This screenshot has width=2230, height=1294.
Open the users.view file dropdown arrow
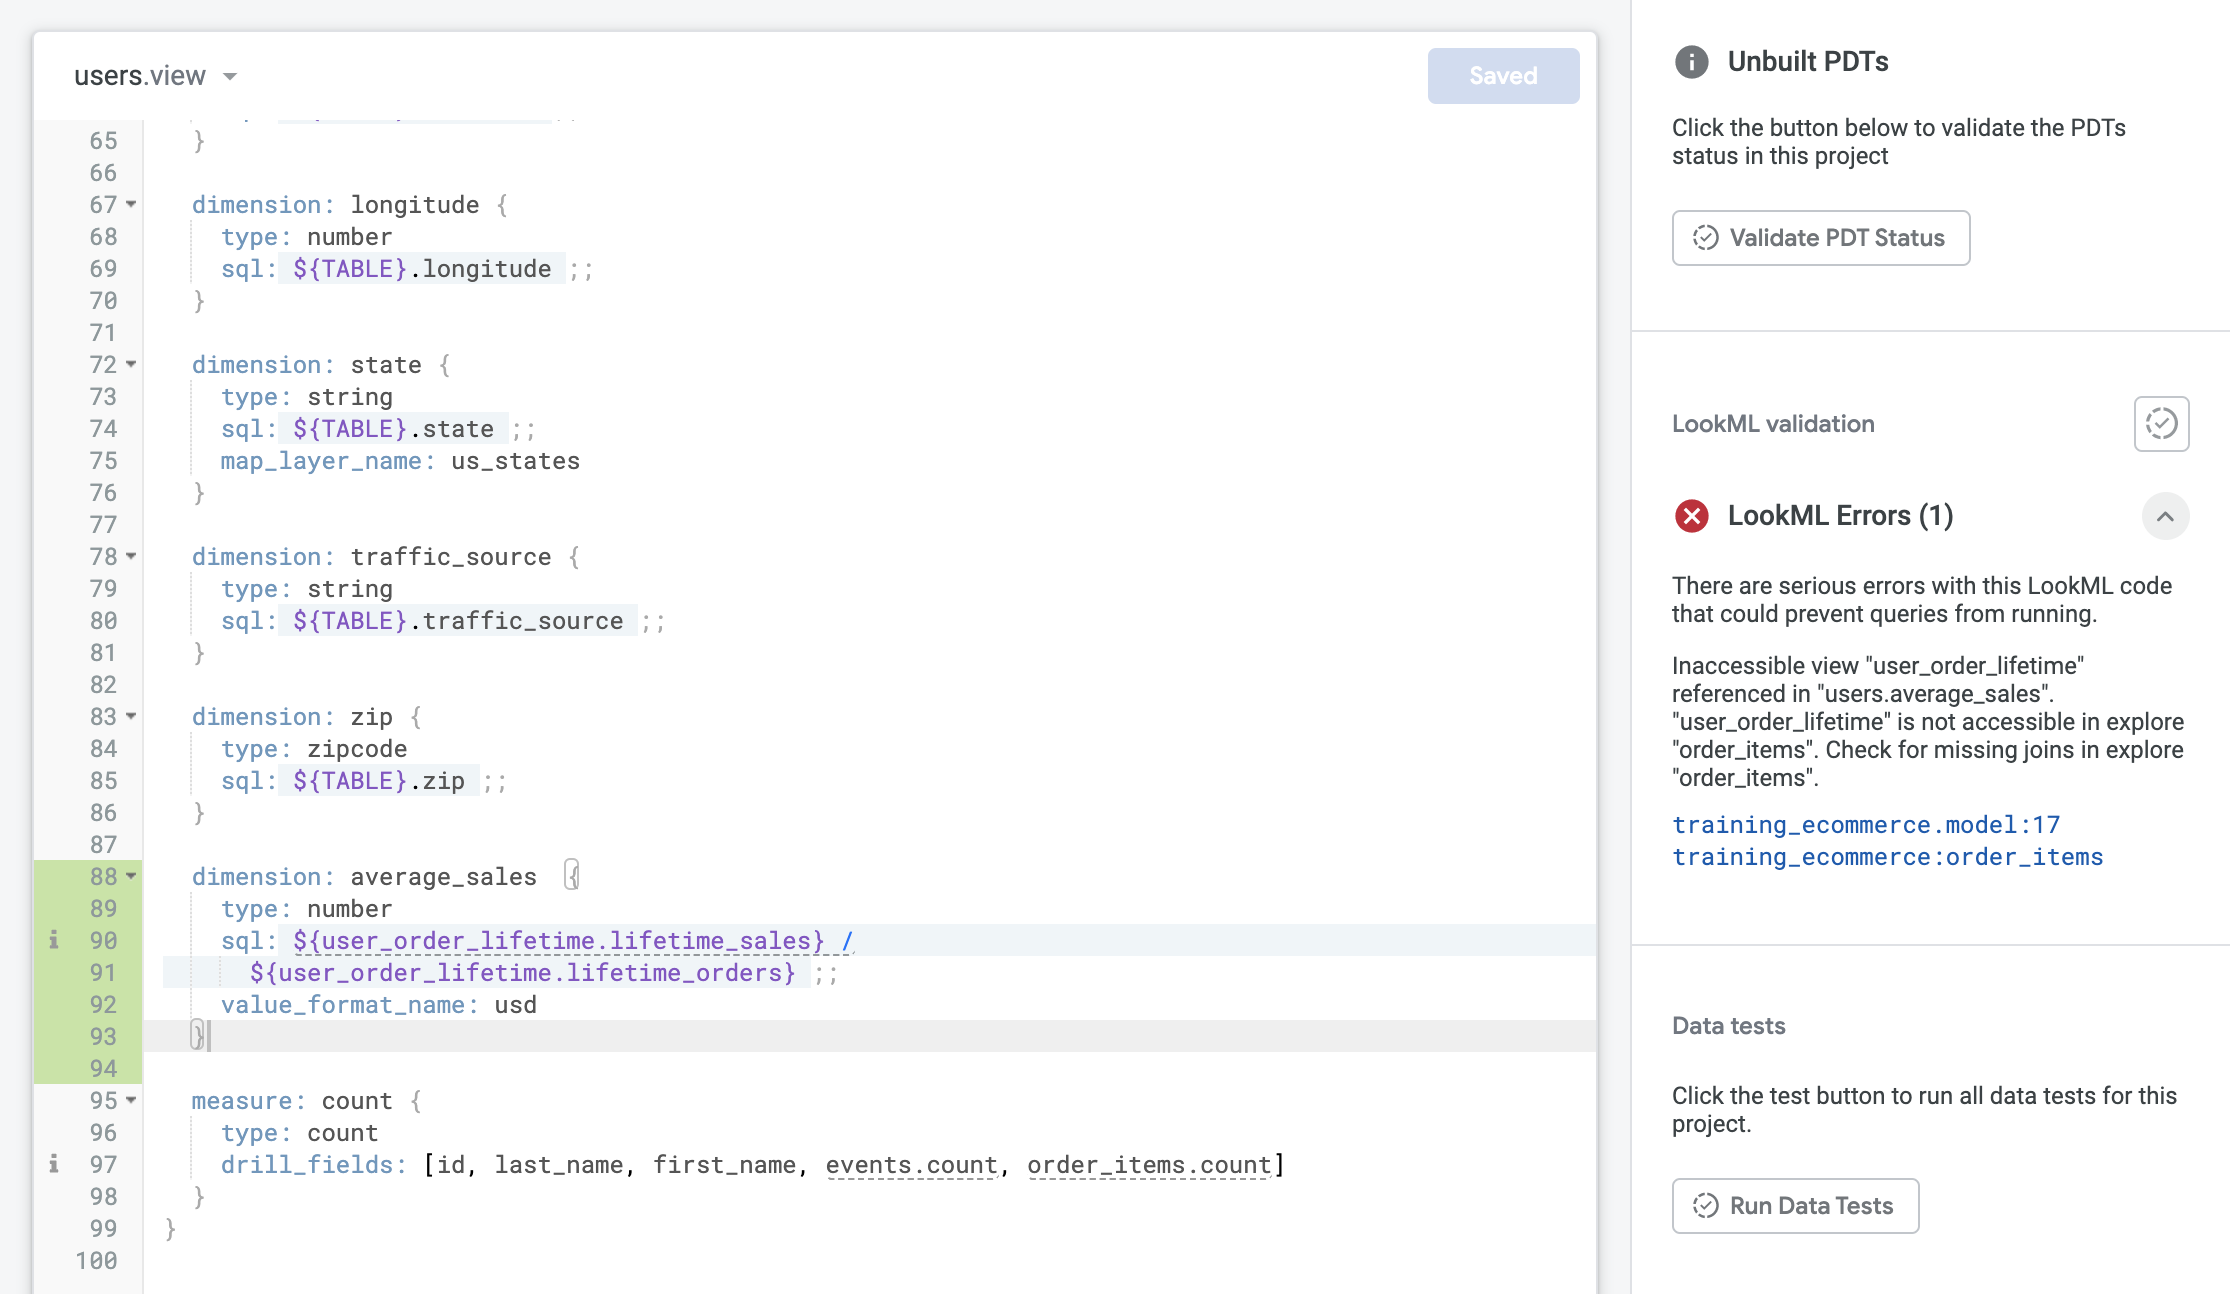[230, 76]
